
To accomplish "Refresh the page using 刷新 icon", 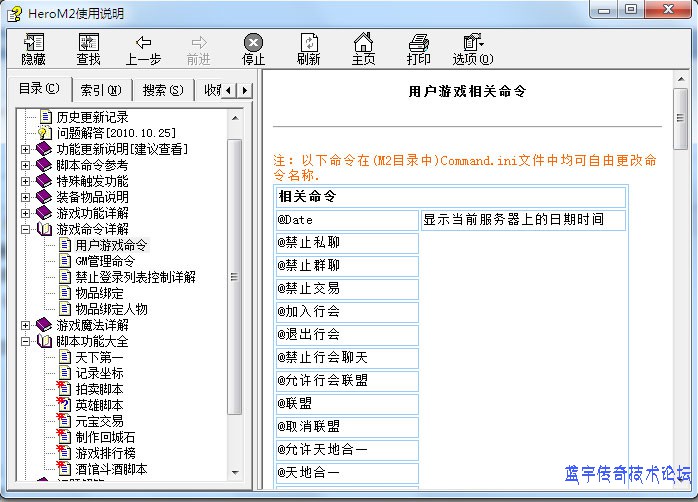I will click(308, 48).
